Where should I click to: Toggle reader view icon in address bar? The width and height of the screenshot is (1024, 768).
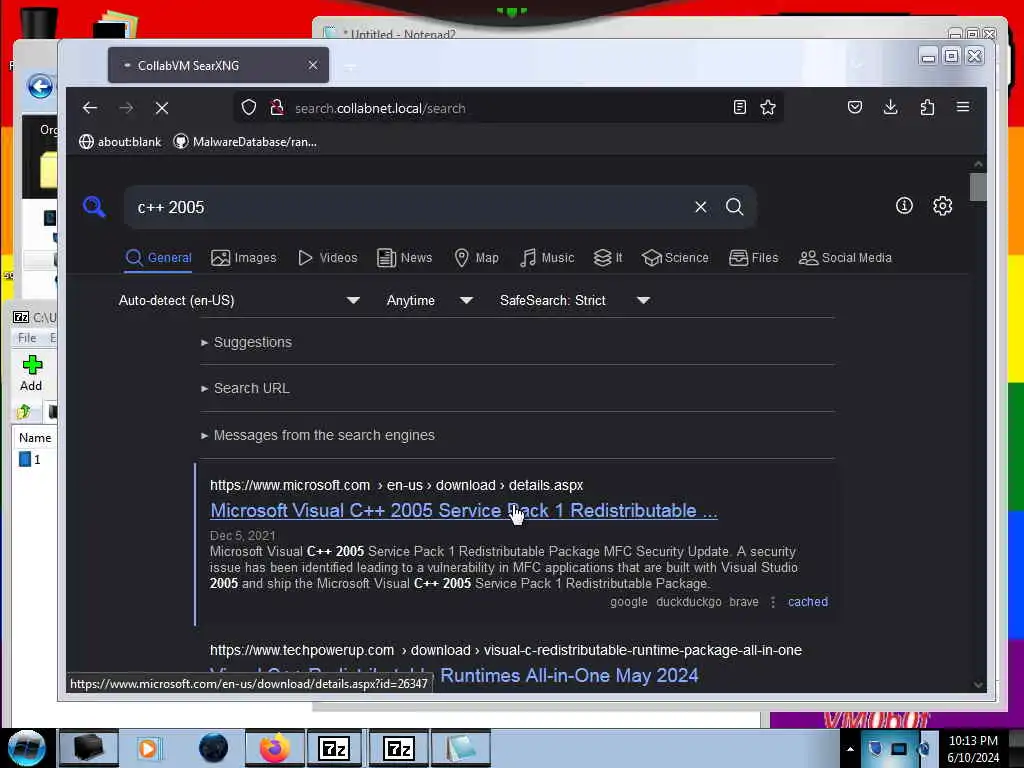pos(739,108)
